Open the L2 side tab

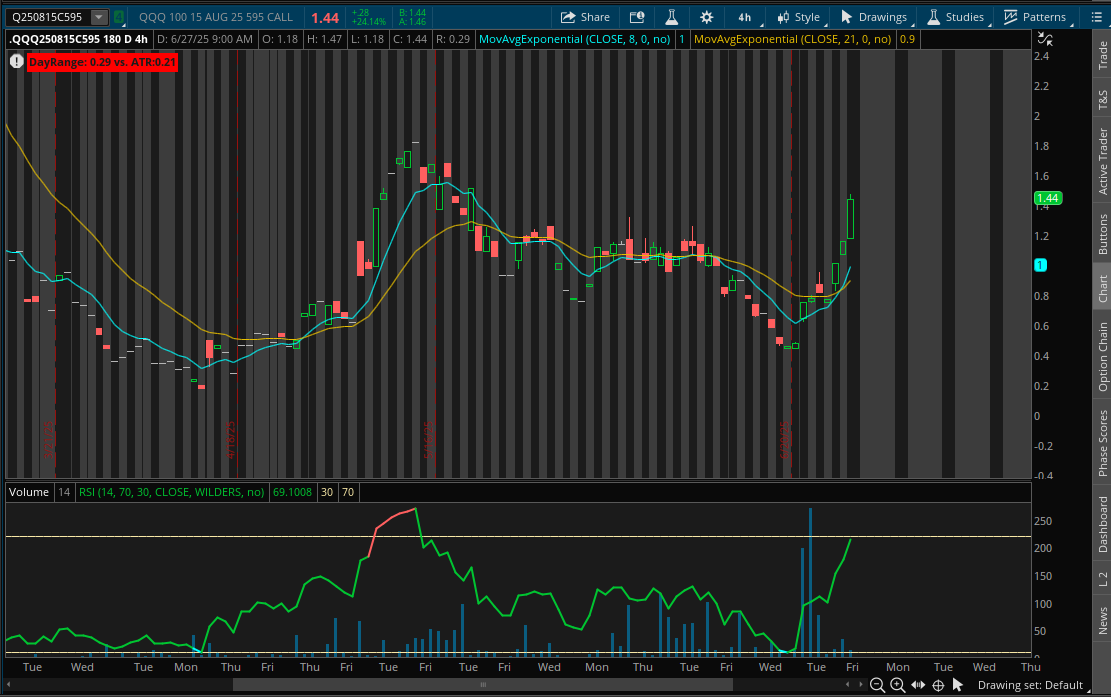[1102, 579]
